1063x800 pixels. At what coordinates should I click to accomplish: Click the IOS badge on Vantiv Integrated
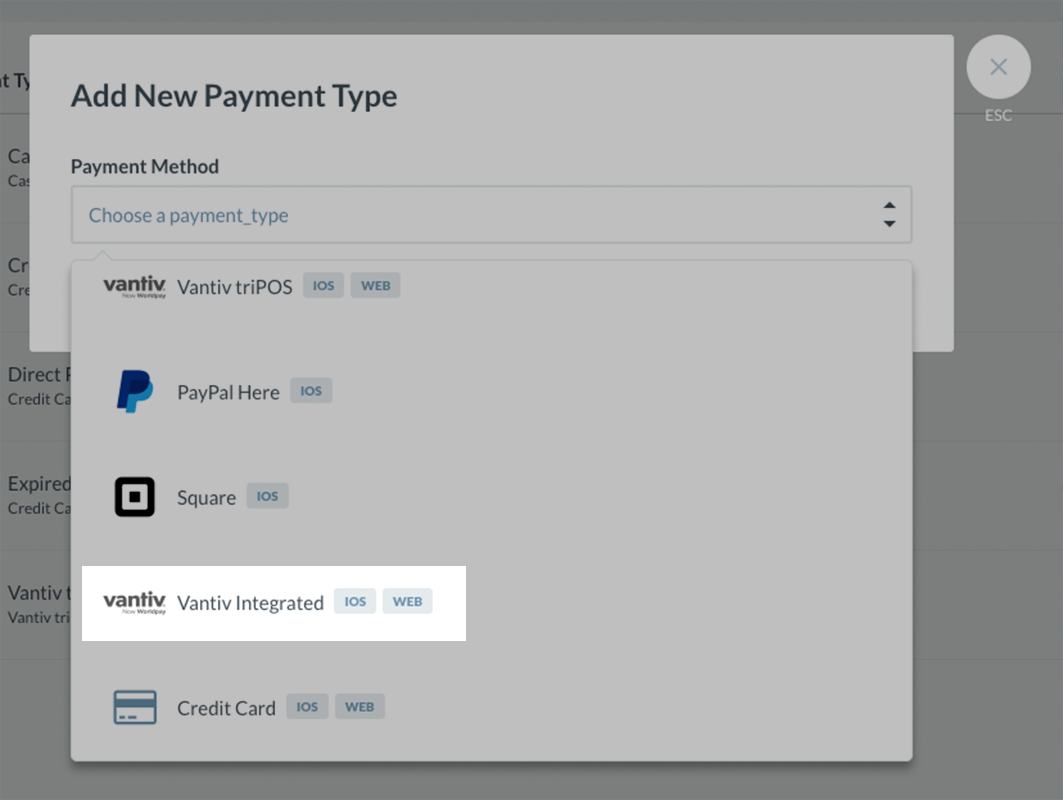[x=355, y=601]
